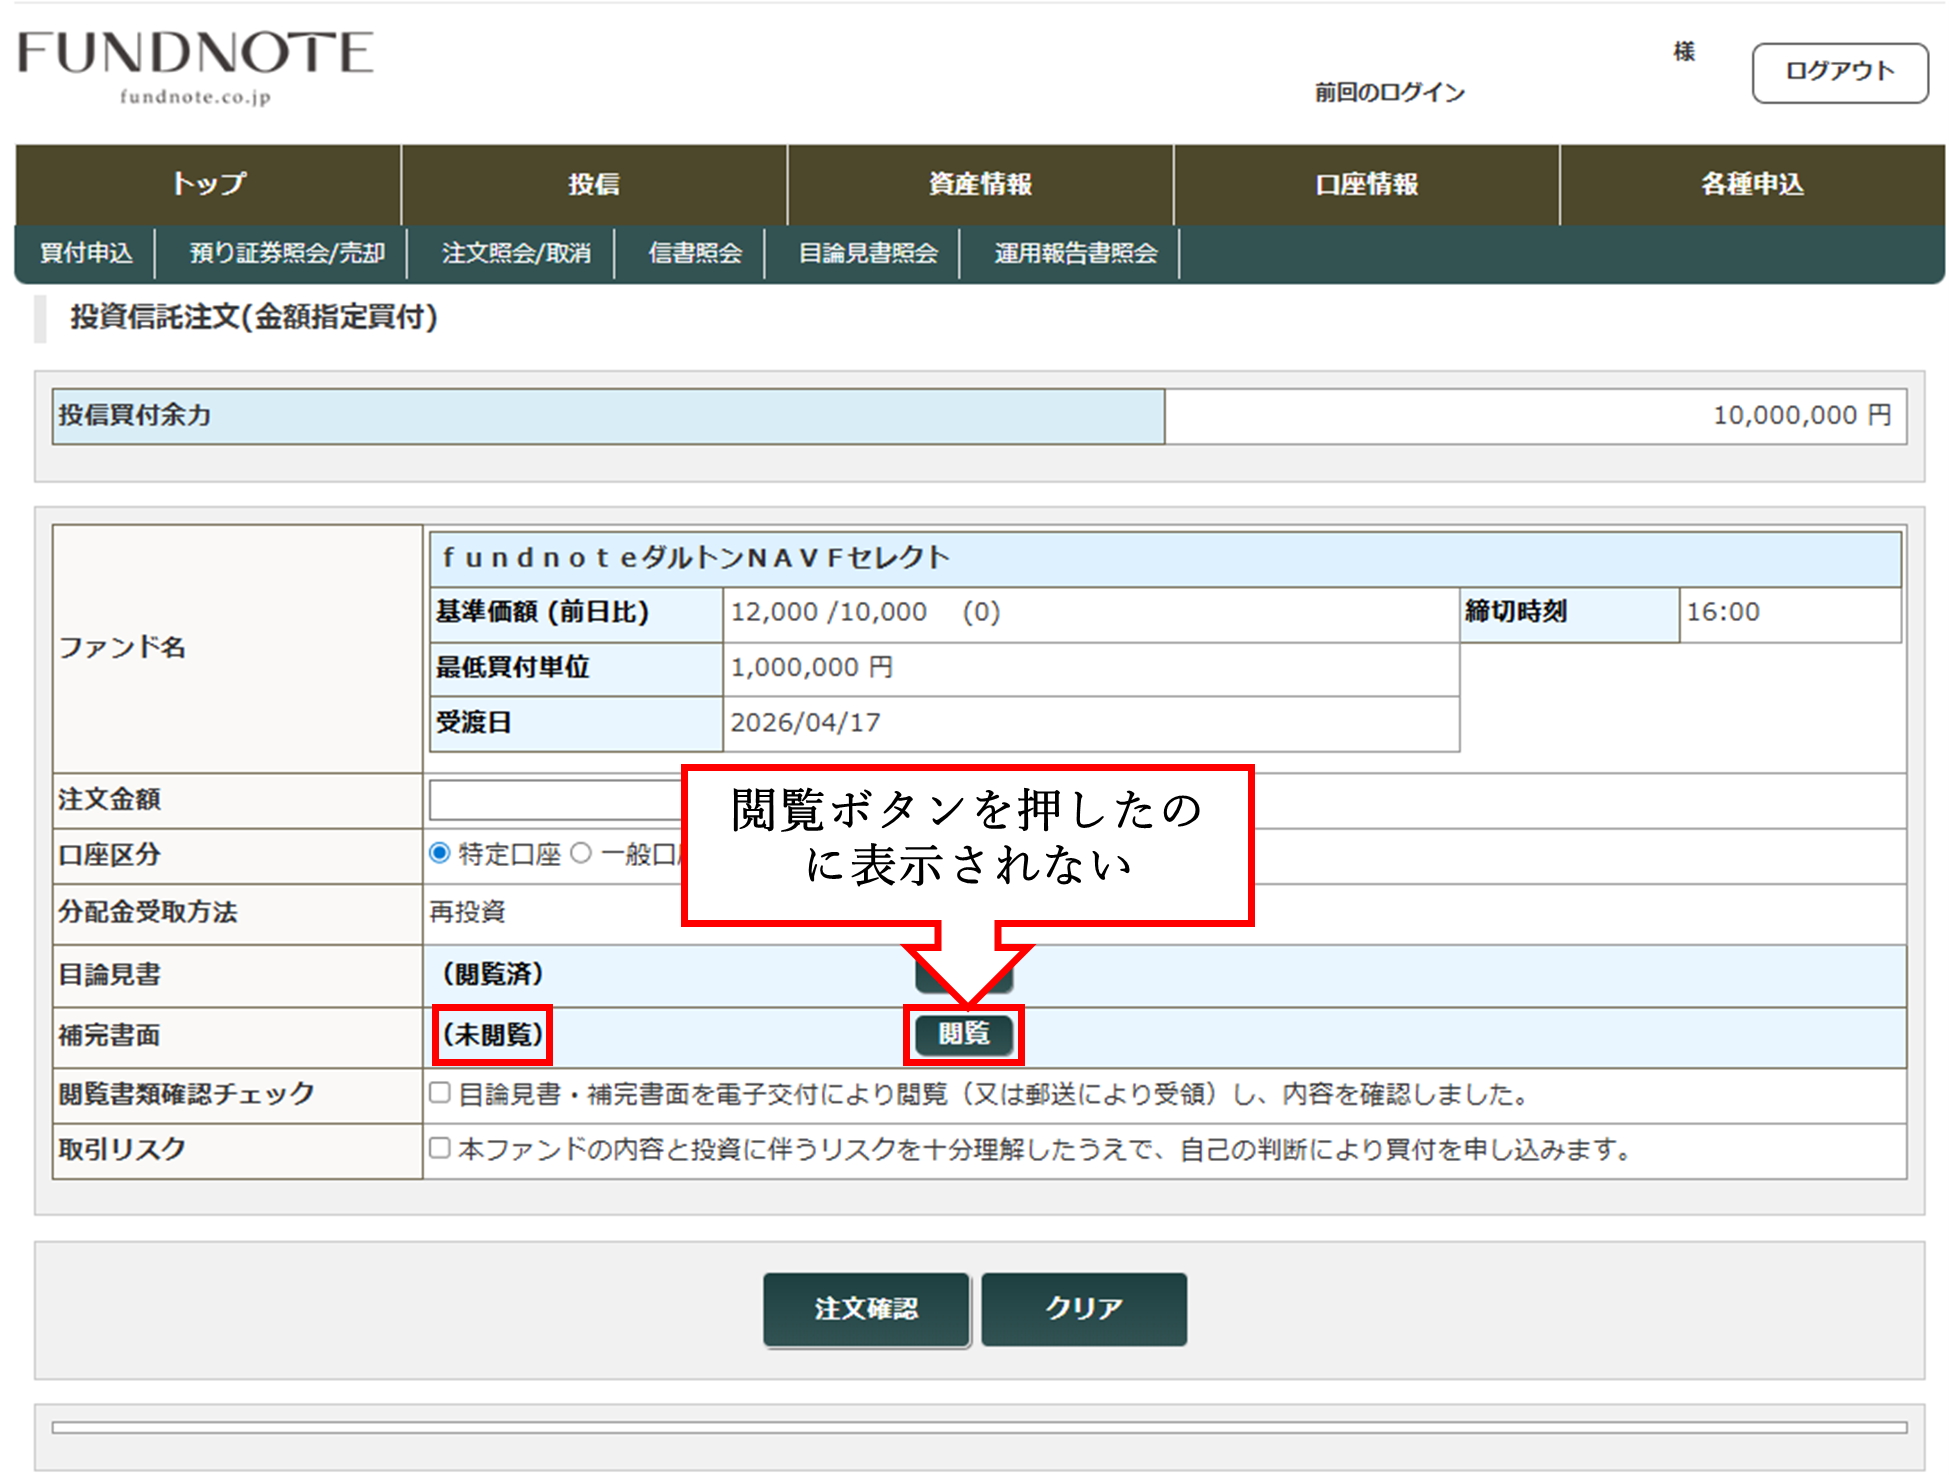1949x1475 pixels.
Task: Select the 運用報告書照会 submenu item
Action: [1075, 253]
